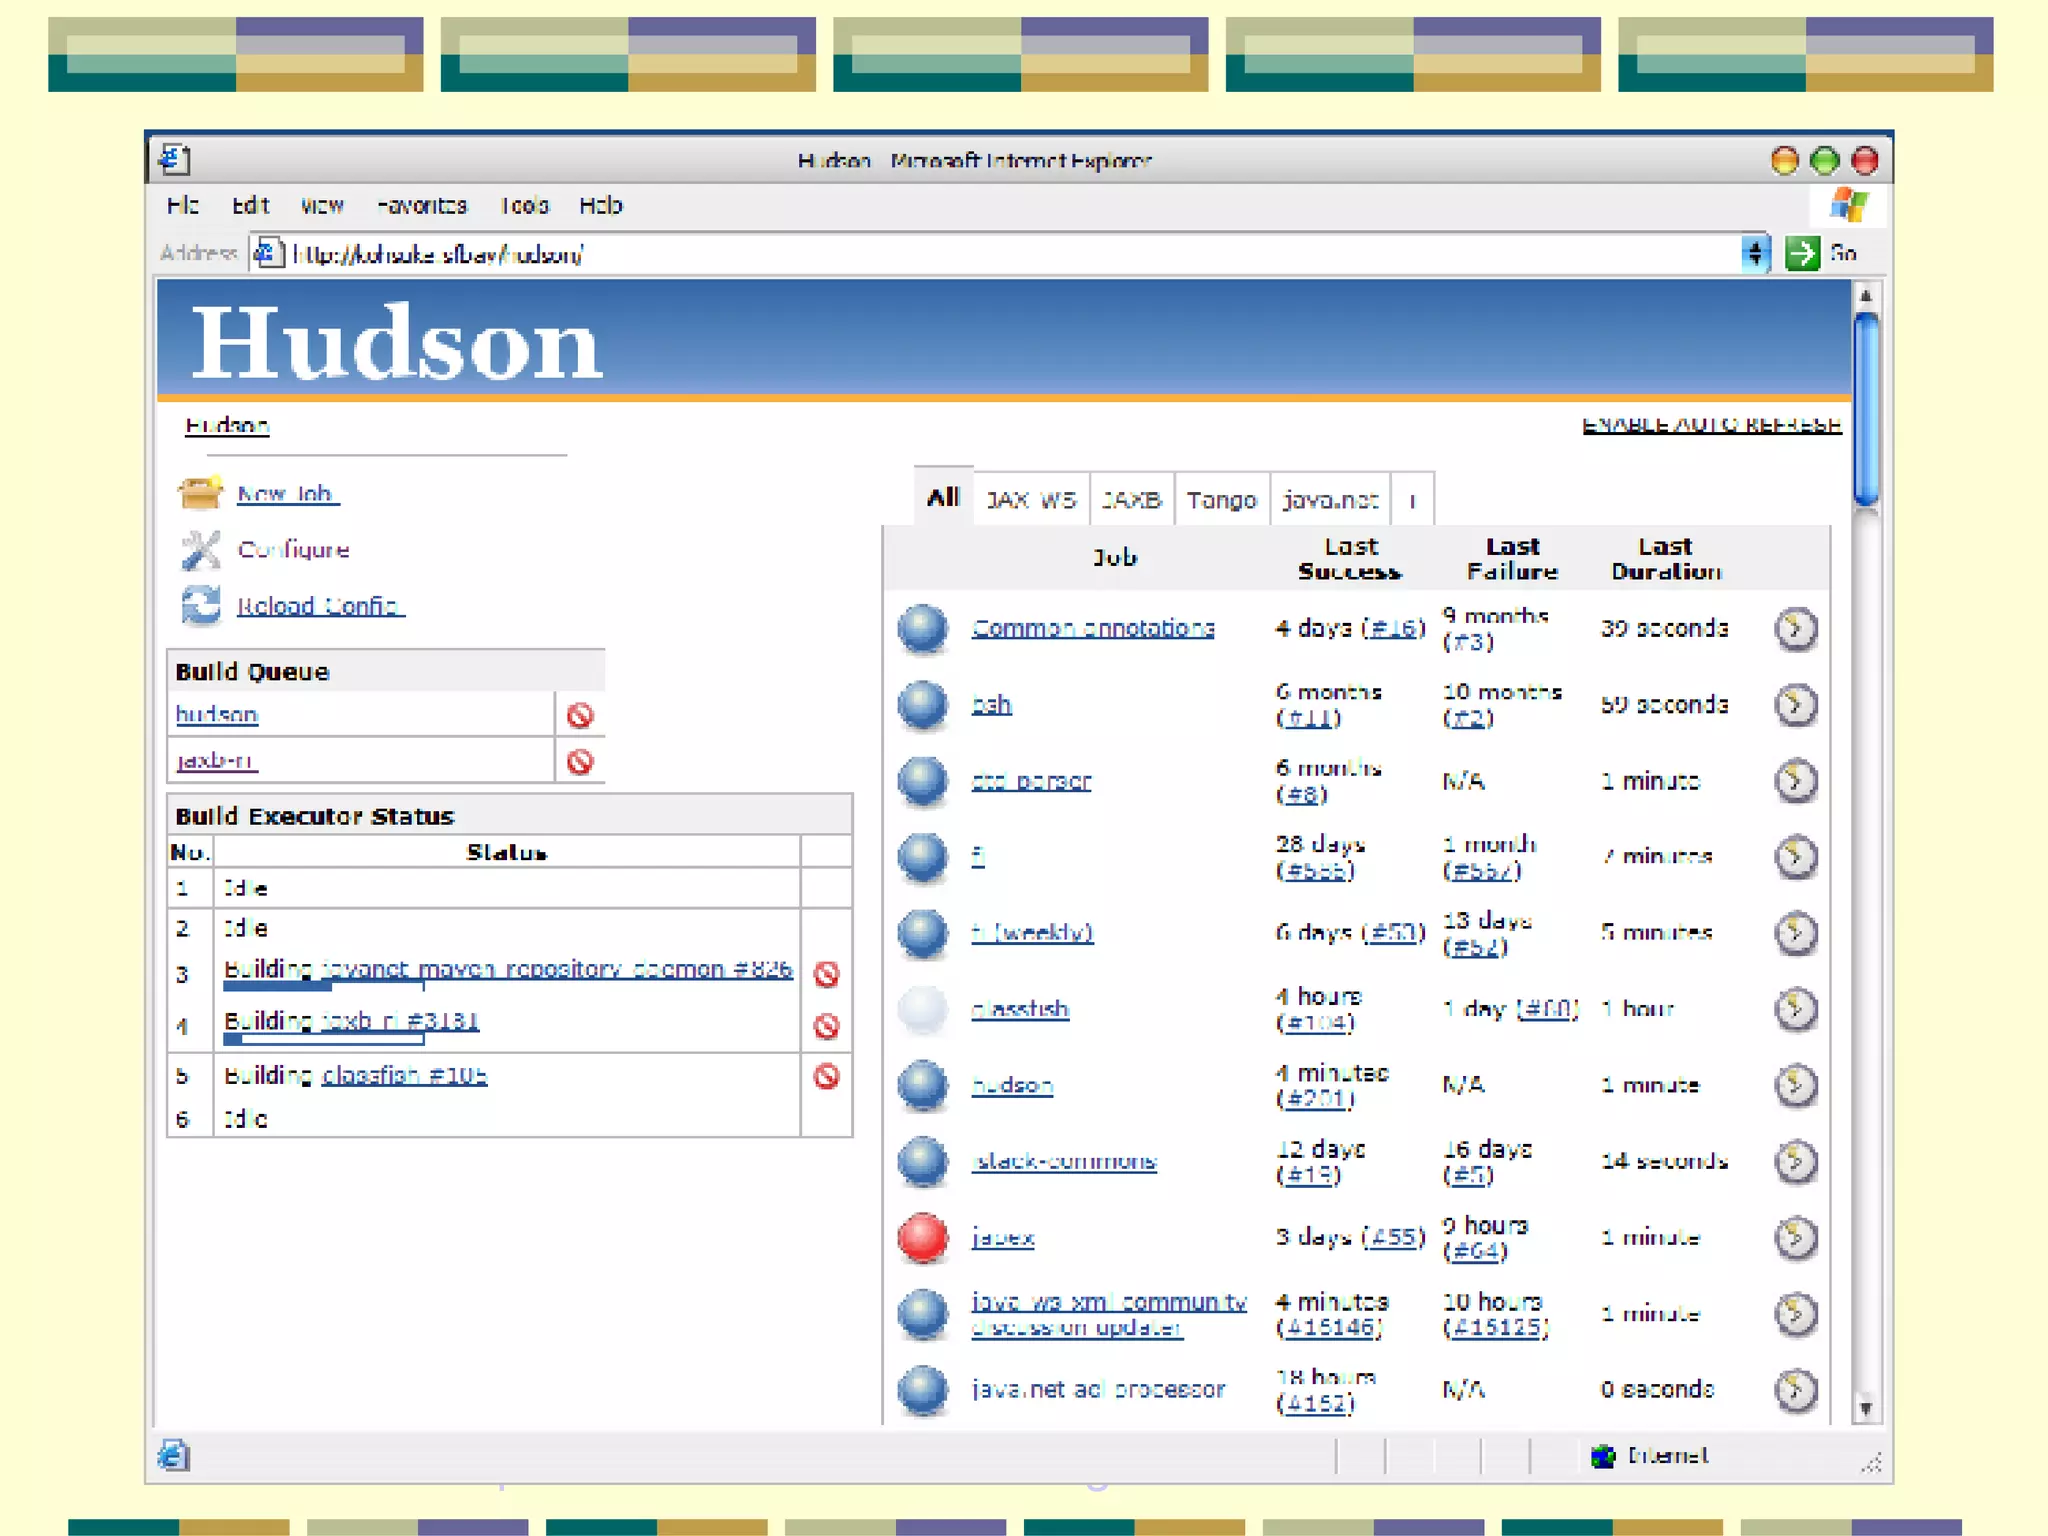Click the scrollbar up arrow

click(1865, 296)
